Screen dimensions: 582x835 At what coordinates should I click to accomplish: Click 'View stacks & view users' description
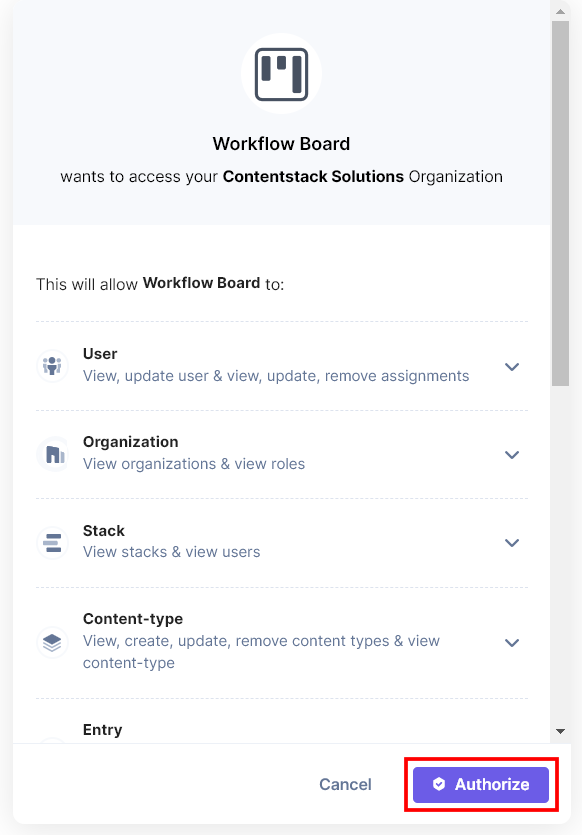[171, 552]
